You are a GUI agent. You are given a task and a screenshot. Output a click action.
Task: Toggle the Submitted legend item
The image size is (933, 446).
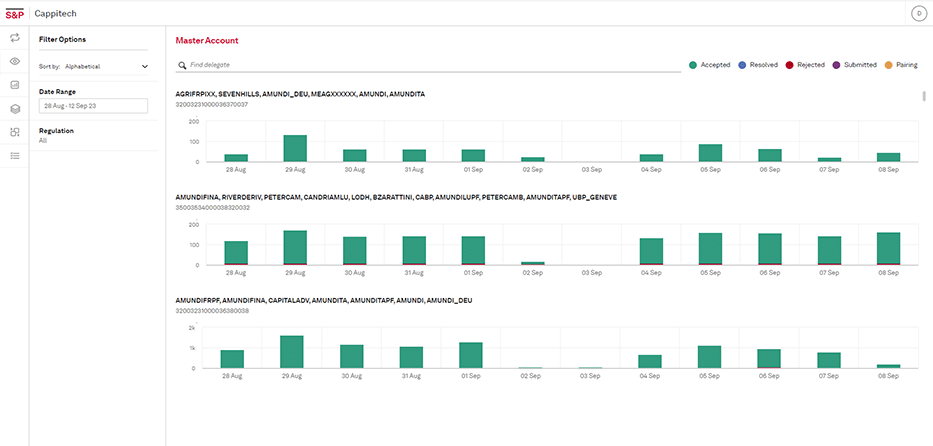pyautogui.click(x=854, y=65)
